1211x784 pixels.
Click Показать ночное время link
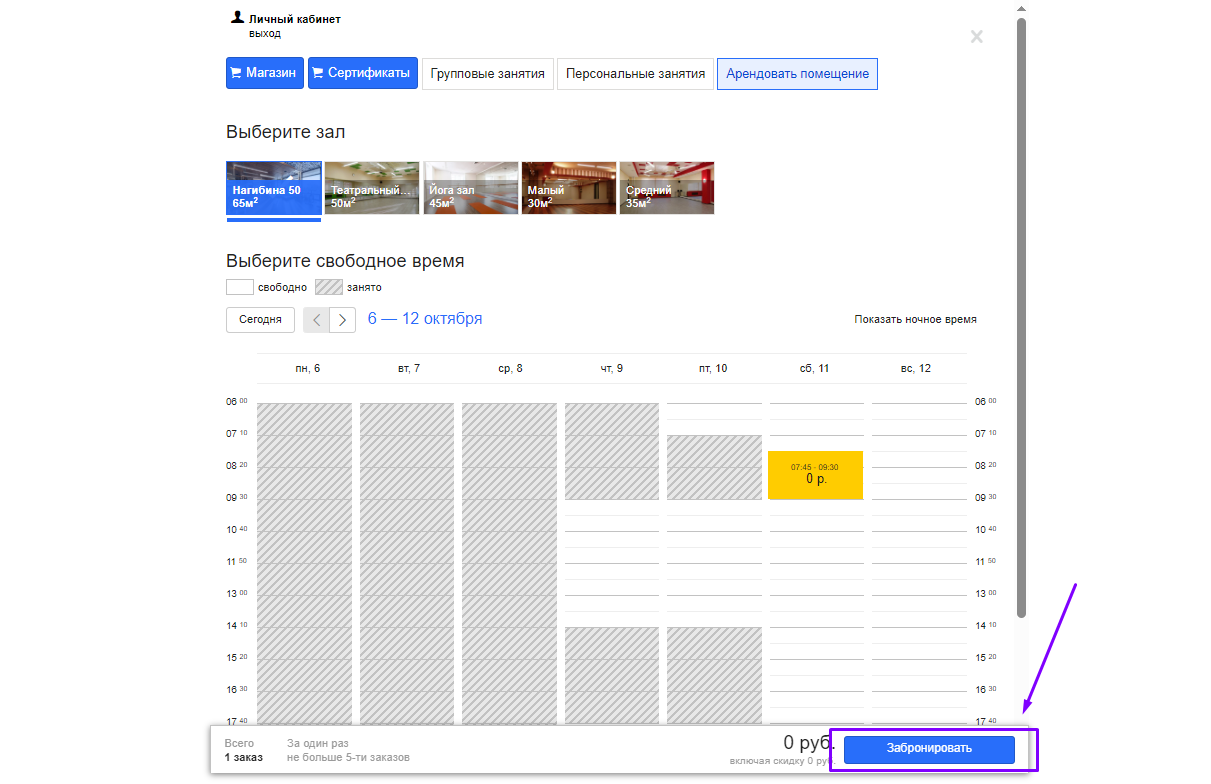pyautogui.click(x=915, y=319)
